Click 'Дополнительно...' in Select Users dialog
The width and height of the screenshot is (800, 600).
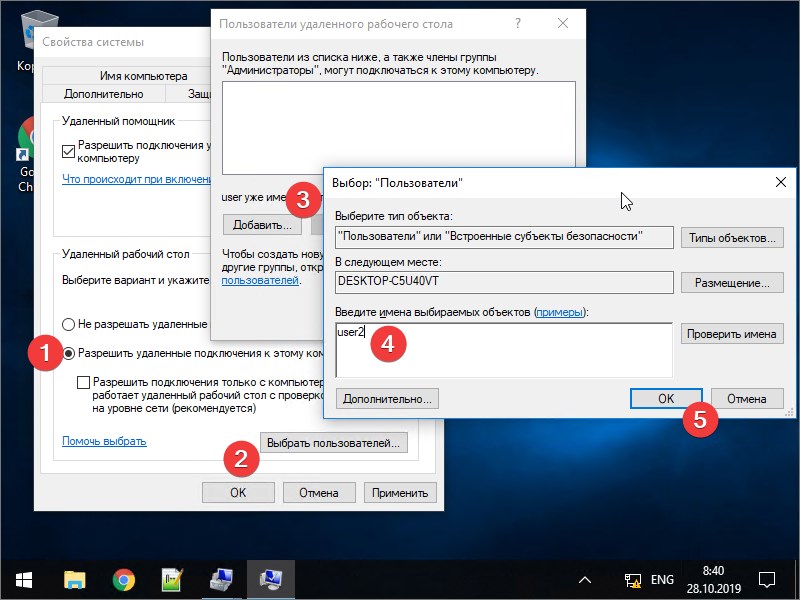pyautogui.click(x=387, y=399)
